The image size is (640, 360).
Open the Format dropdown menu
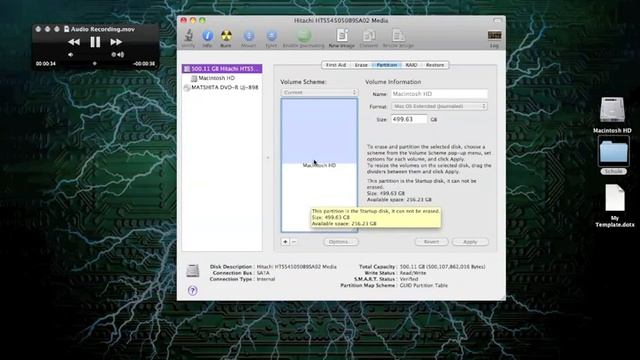439,107
